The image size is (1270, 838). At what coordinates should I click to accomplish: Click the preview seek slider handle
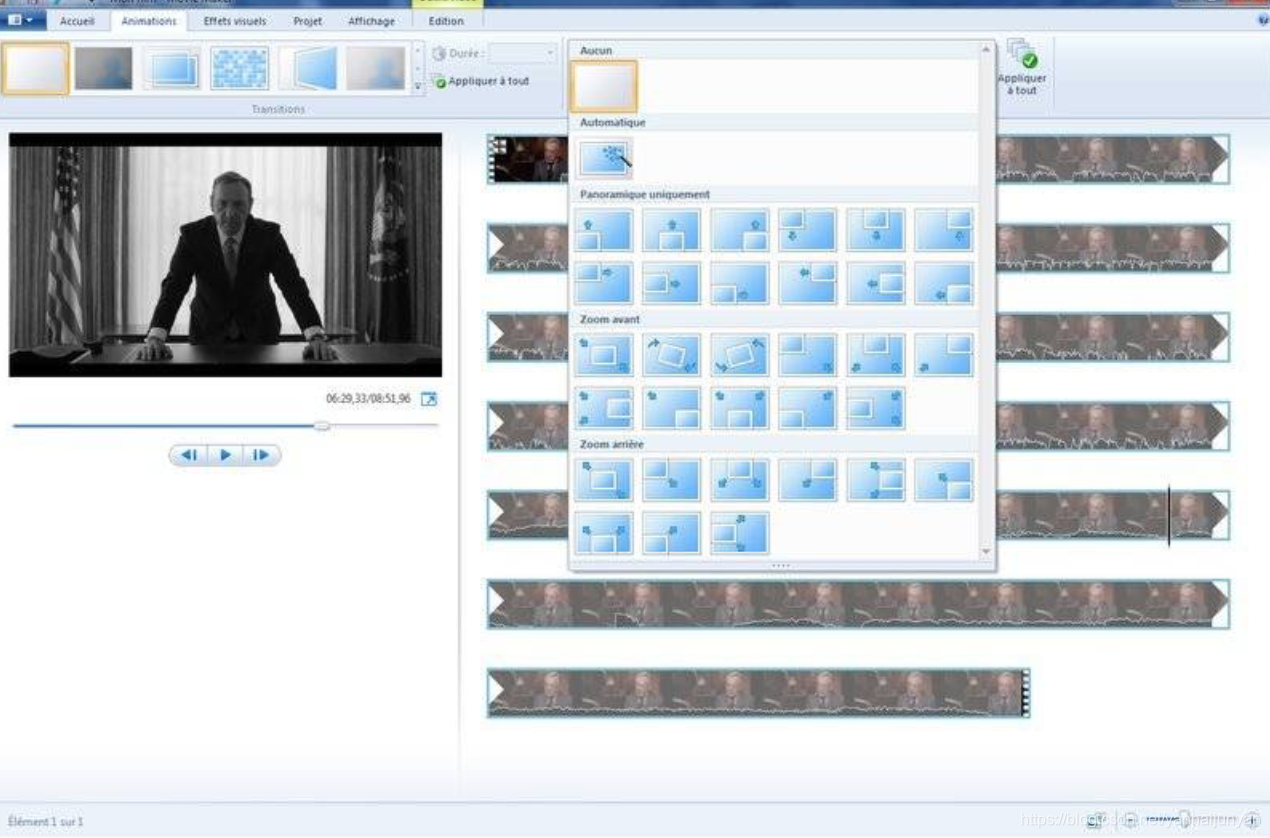pyautogui.click(x=322, y=426)
